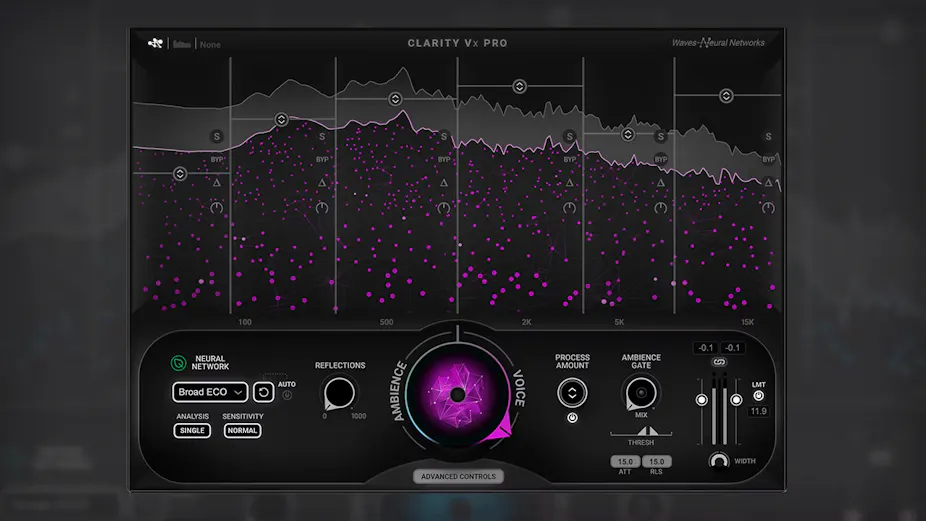Viewport: 926px width, 521px height.
Task: Click the right output fader handle
Action: click(x=736, y=400)
